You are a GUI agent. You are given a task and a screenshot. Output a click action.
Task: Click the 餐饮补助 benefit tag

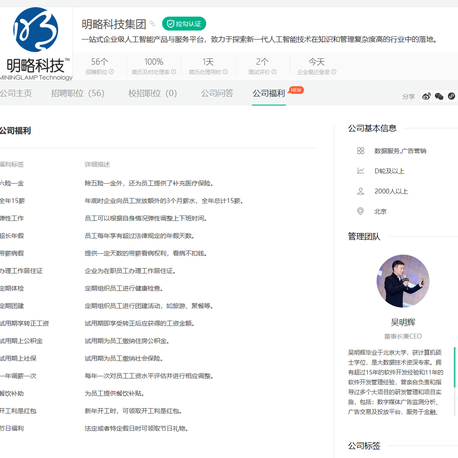click(12, 394)
